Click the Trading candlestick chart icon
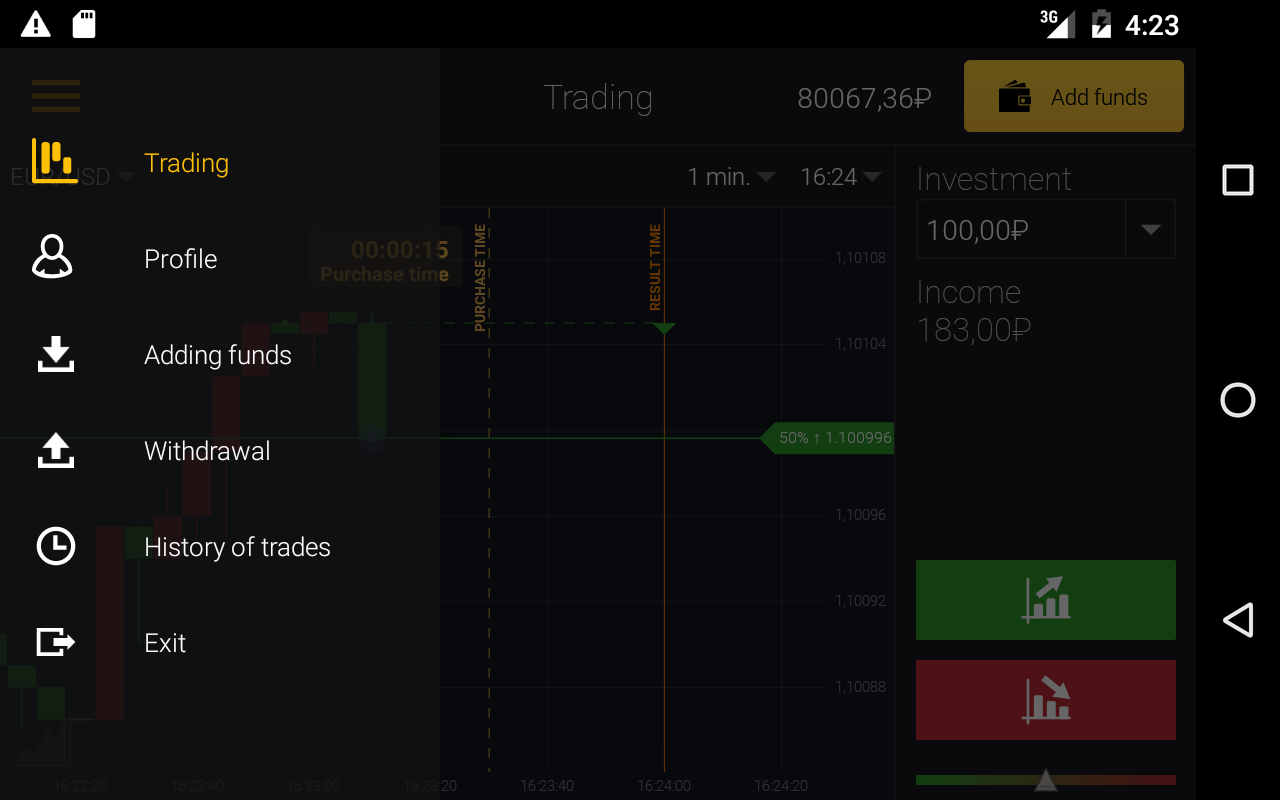Image resolution: width=1280 pixels, height=800 pixels. click(x=54, y=161)
